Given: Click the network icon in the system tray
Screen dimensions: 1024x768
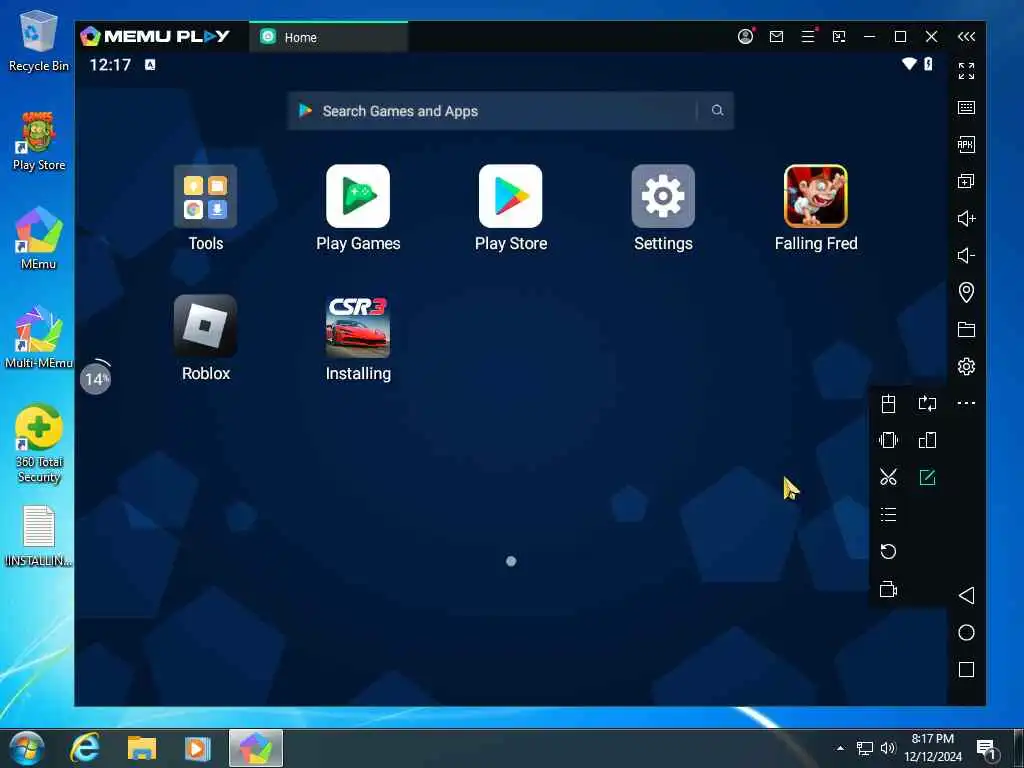Looking at the screenshot, I should click(x=865, y=748).
